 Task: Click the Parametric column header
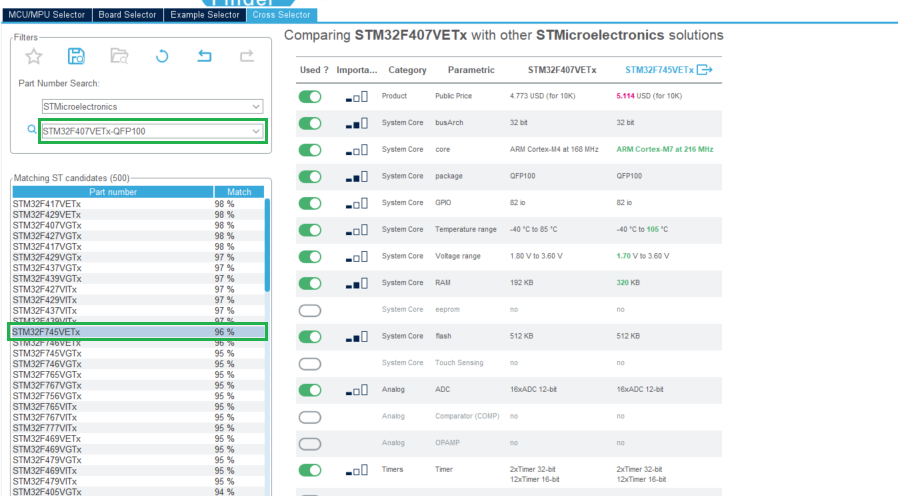pos(471,70)
